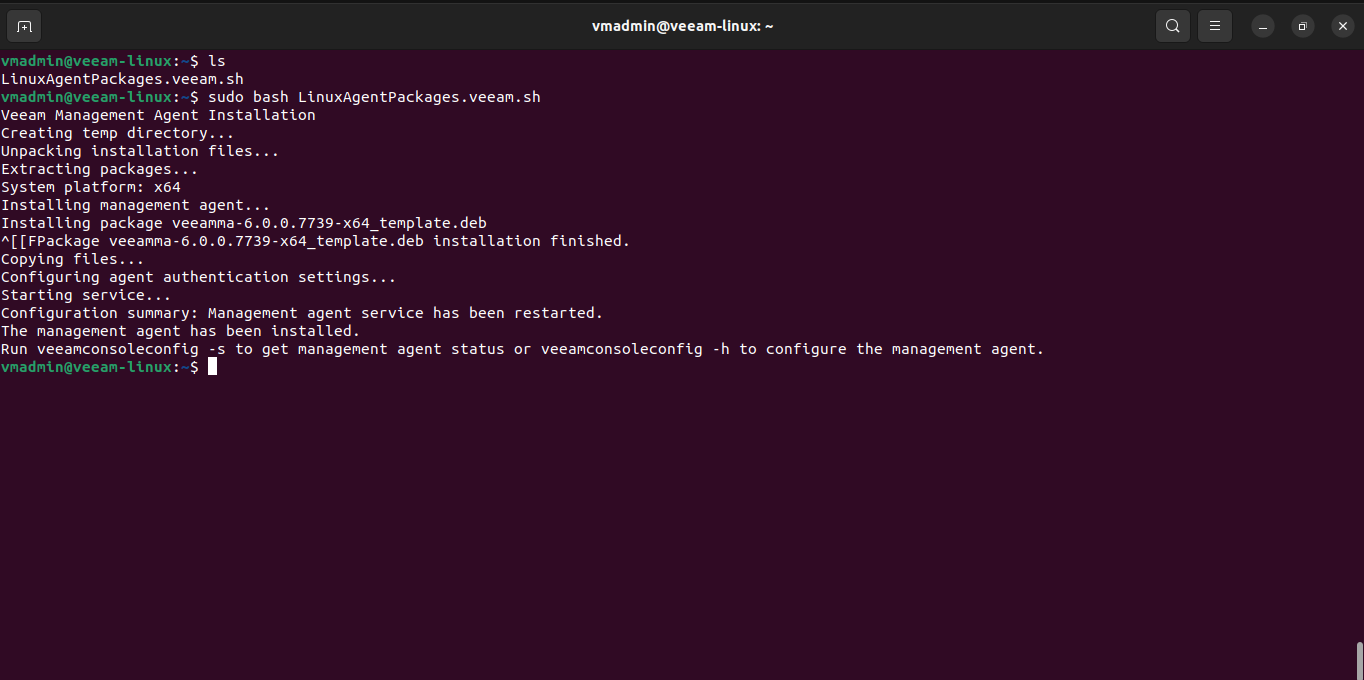
Task: Click the 'Installing package veeamma' line
Action: (244, 223)
